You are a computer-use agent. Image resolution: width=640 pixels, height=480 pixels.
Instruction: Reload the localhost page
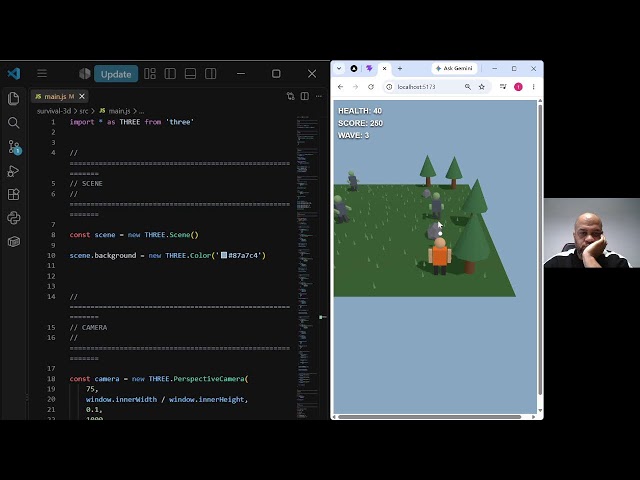371,87
